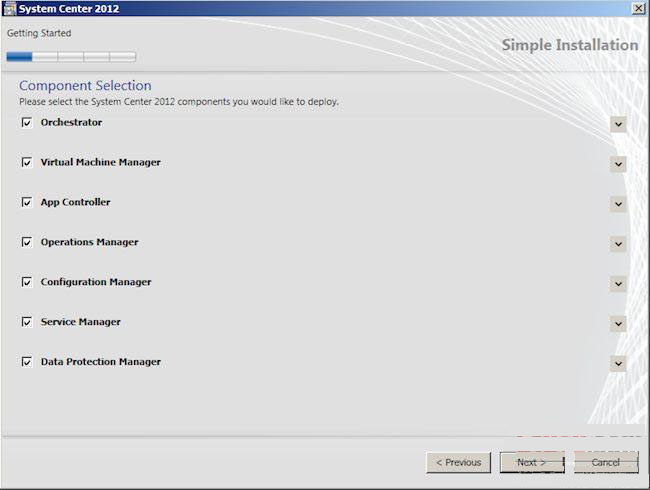Expand Virtual Machine Manager details chevron
The image size is (650, 490).
pos(618,164)
